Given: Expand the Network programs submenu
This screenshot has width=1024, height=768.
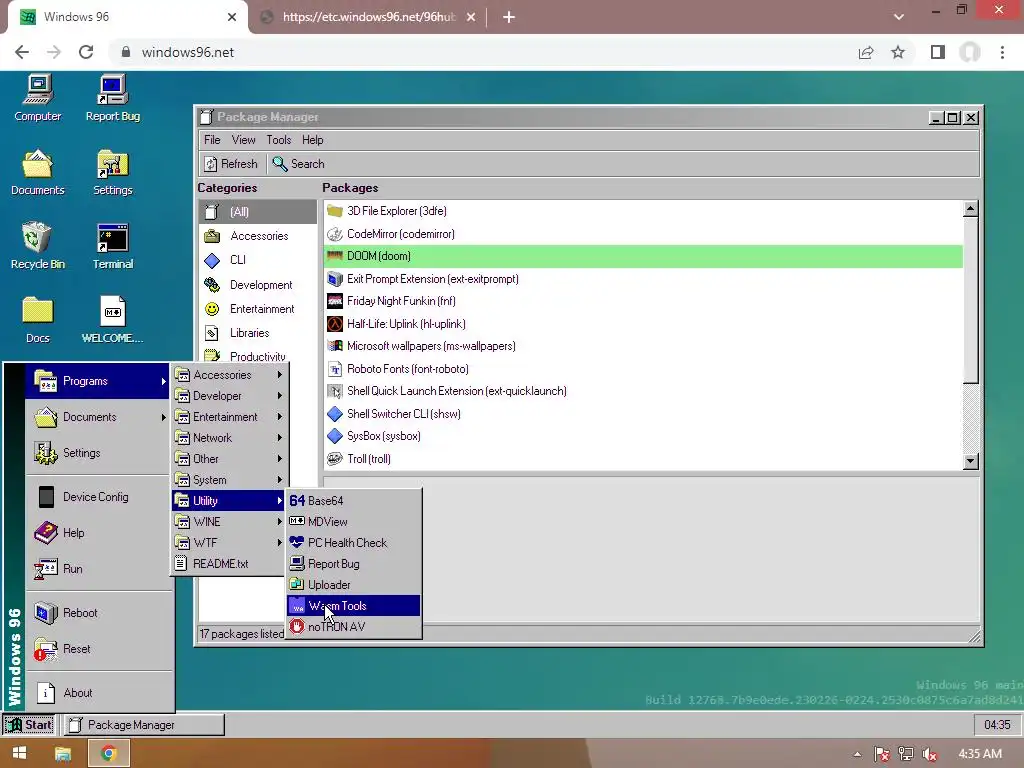Looking at the screenshot, I should click(x=229, y=438).
